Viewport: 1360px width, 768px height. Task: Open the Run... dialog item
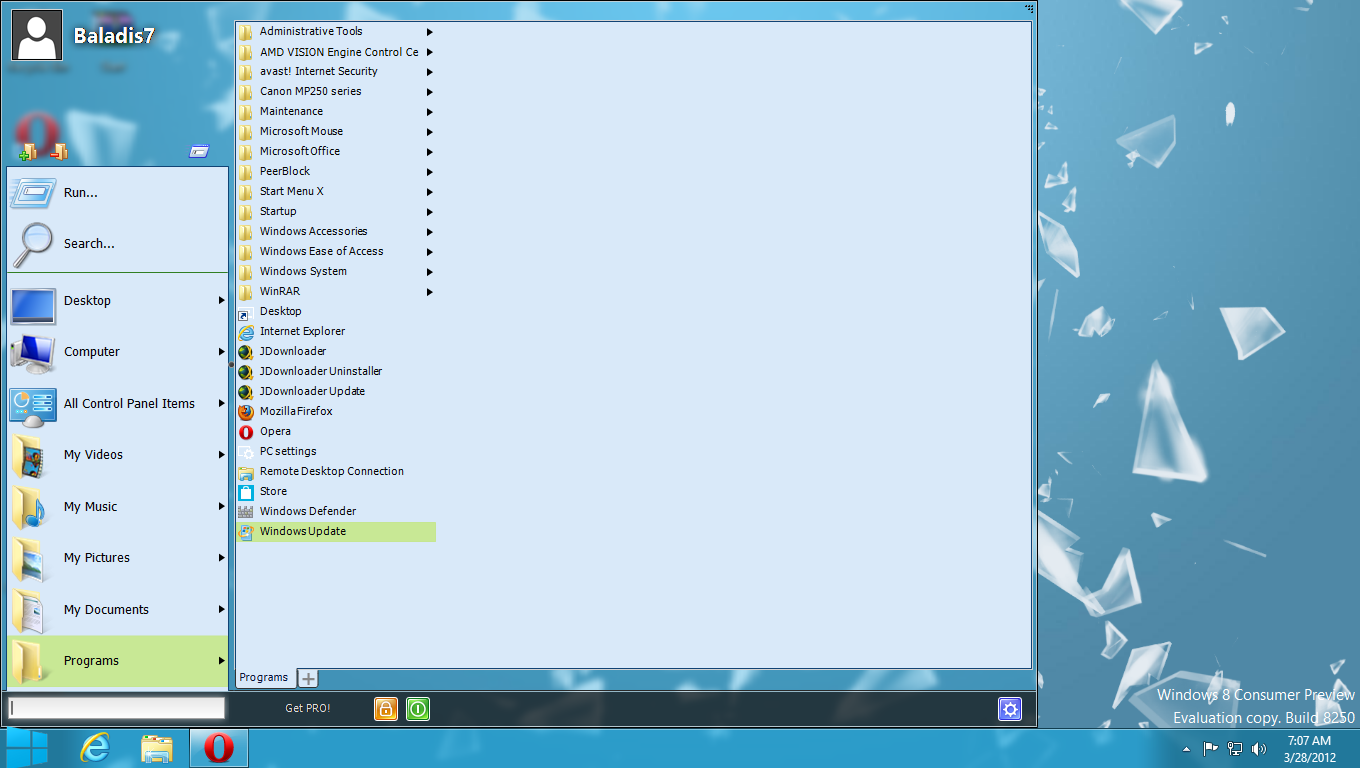pyautogui.click(x=118, y=193)
